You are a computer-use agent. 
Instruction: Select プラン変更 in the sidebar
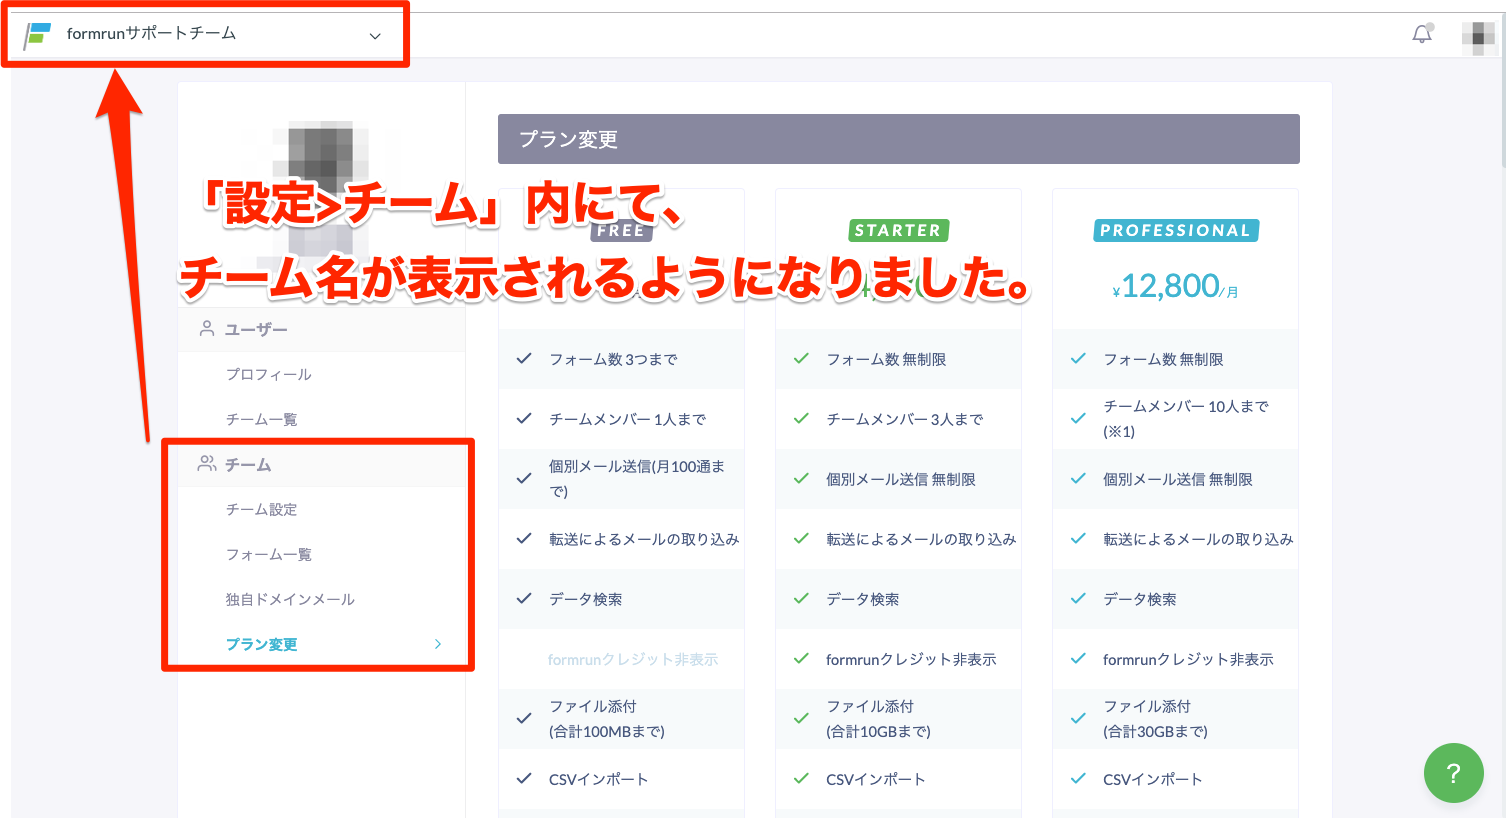[x=261, y=644]
